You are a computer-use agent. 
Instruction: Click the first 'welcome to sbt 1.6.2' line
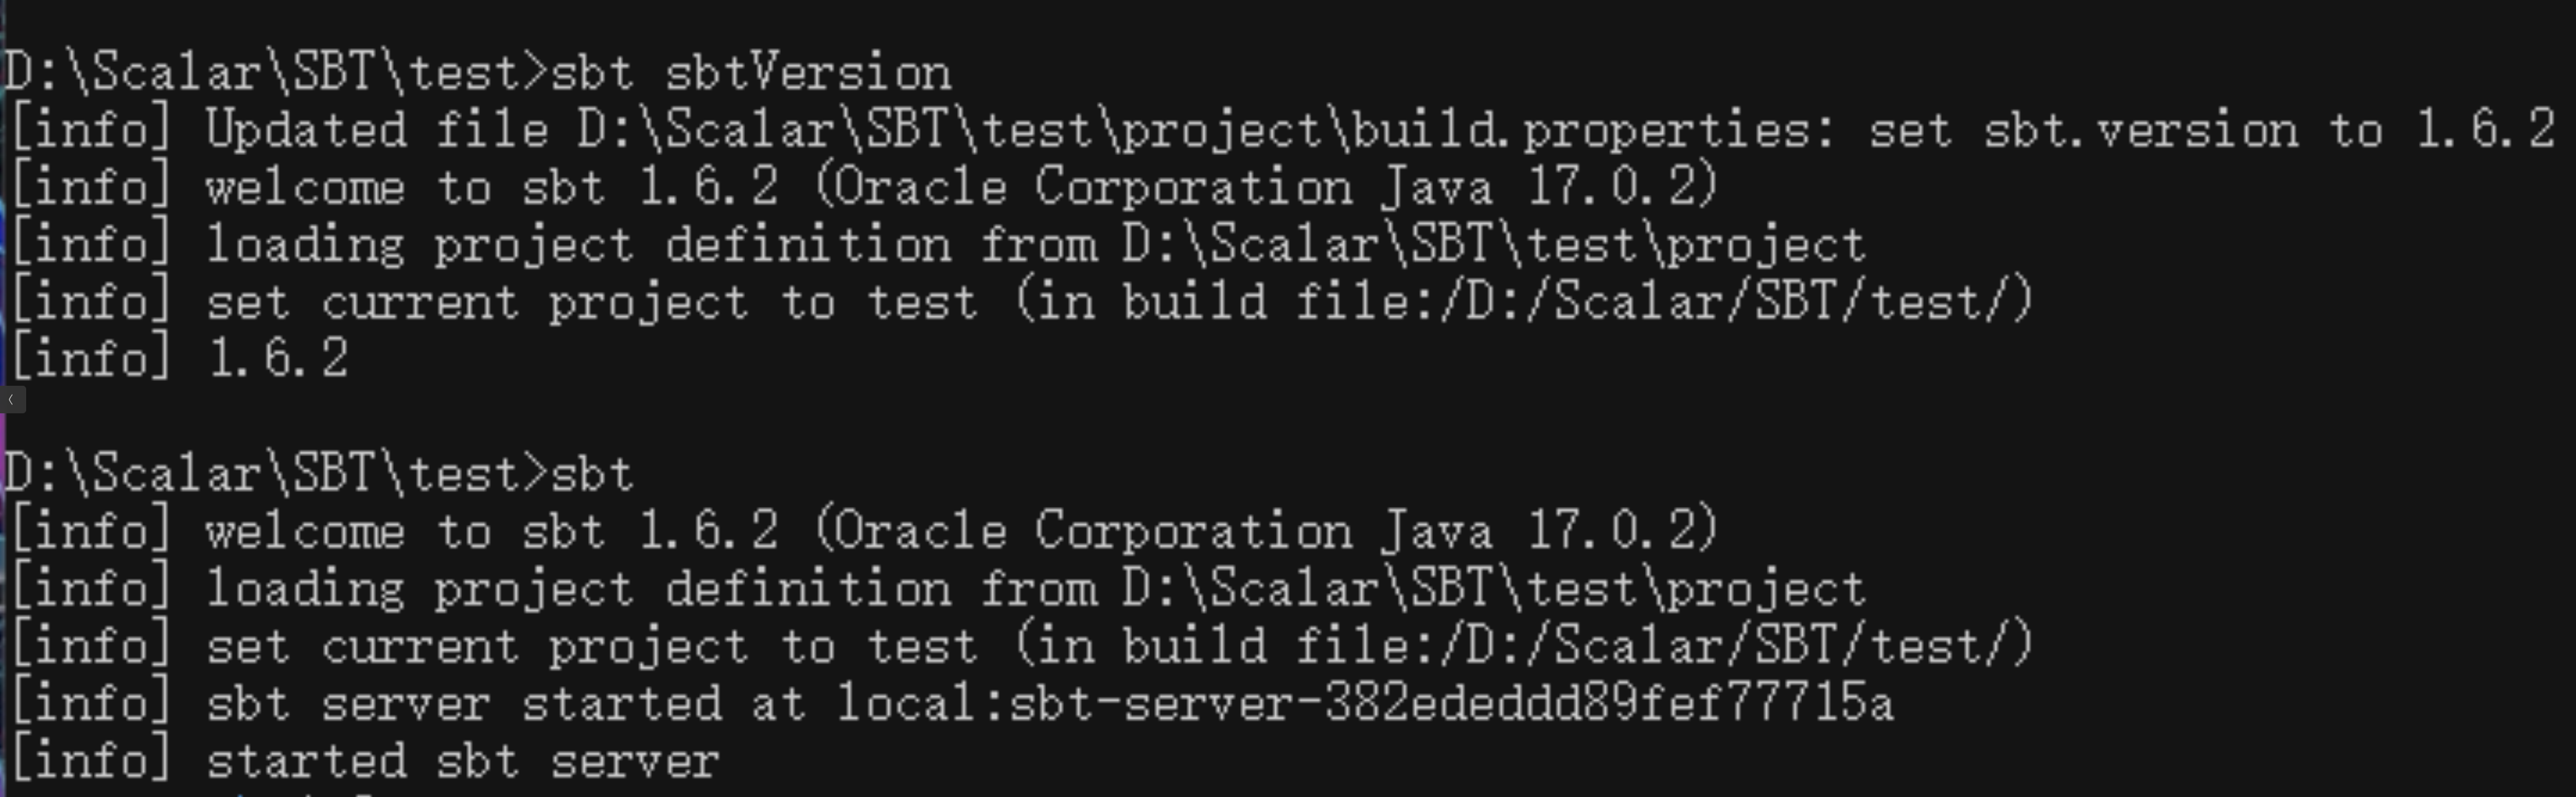pos(490,188)
